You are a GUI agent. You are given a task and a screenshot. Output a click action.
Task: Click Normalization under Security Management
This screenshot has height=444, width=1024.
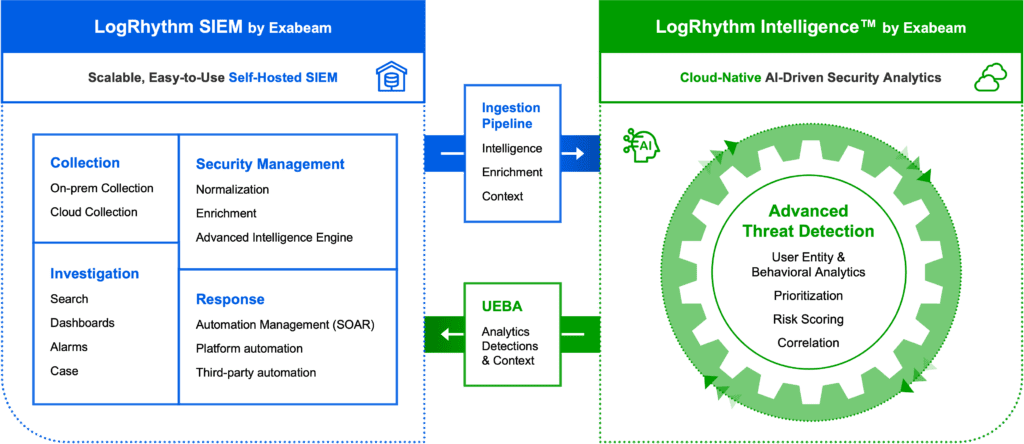tap(232, 189)
